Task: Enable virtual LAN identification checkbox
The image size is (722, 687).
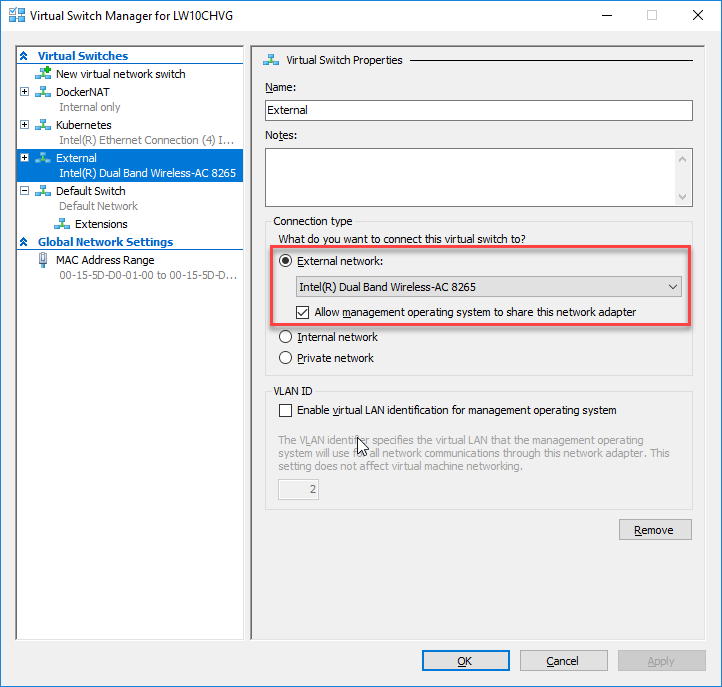Action: tap(285, 410)
